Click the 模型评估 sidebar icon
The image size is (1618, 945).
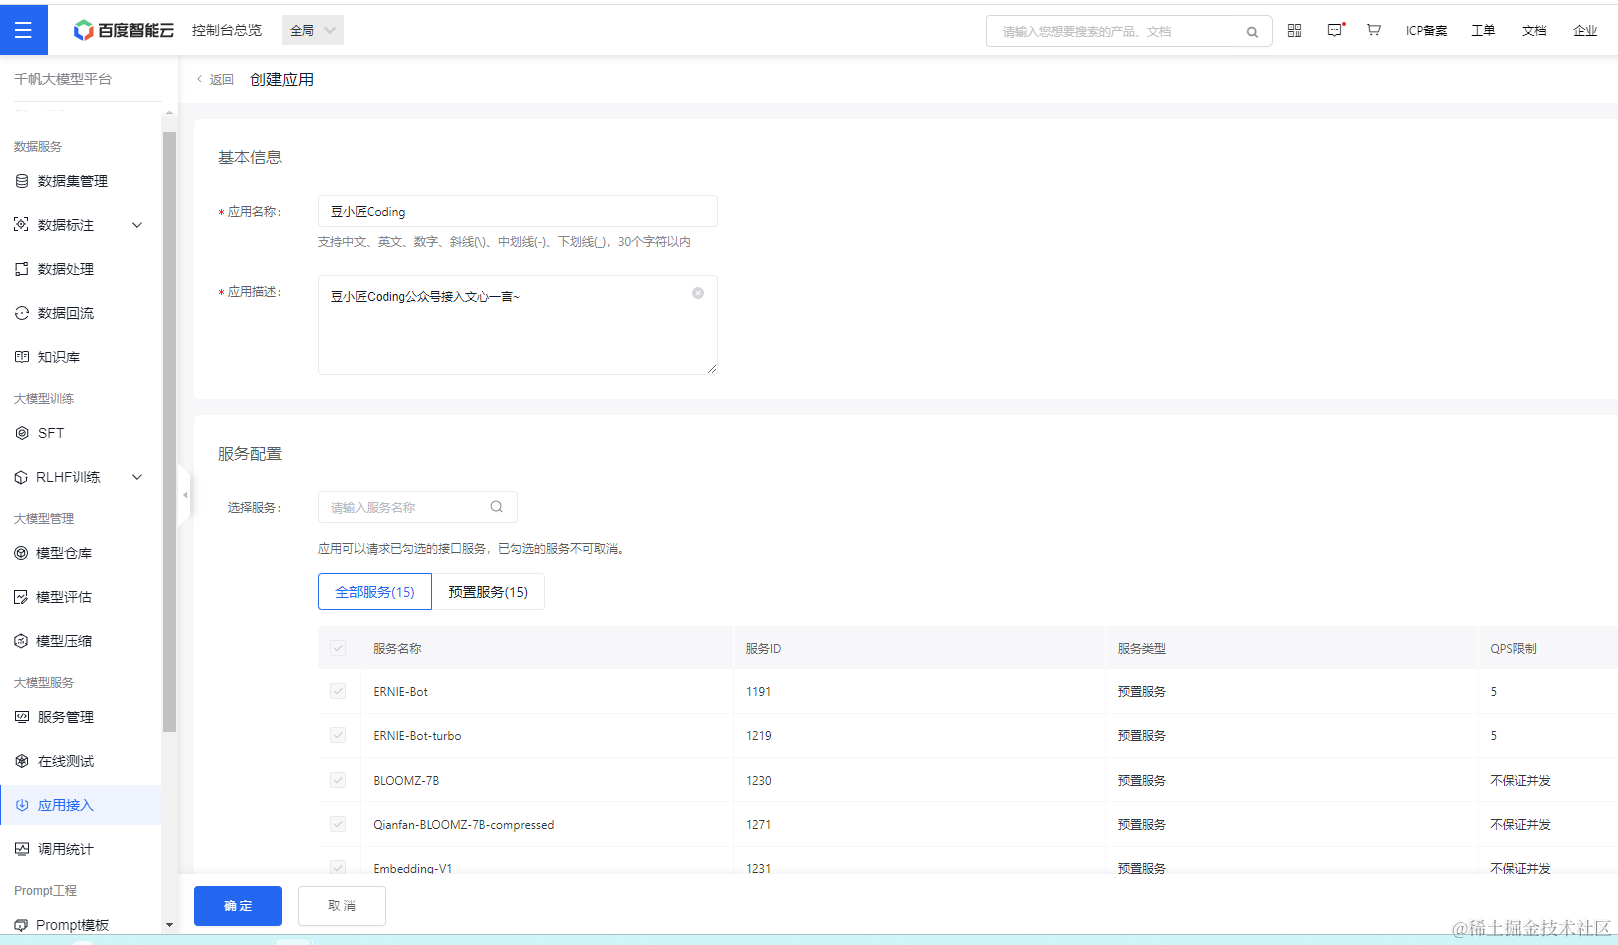pyautogui.click(x=21, y=597)
